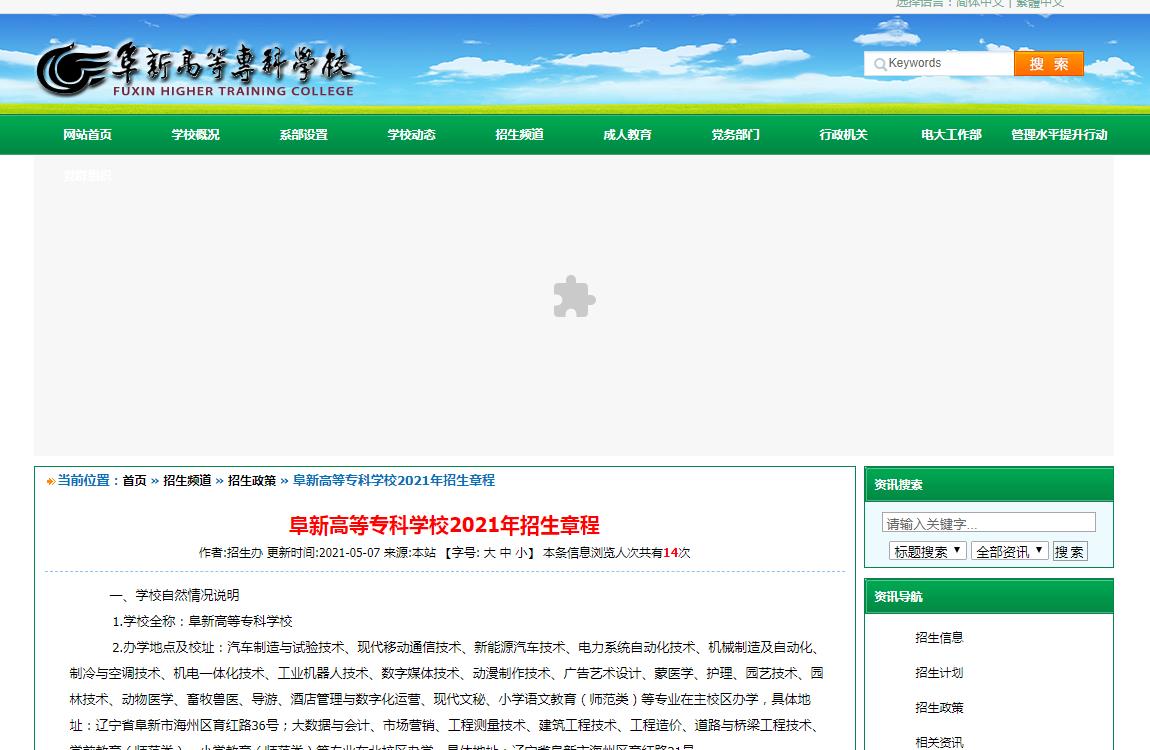Select 招生频道 in the green nav bar
Viewport: 1150px width, 750px height.
coord(519,135)
